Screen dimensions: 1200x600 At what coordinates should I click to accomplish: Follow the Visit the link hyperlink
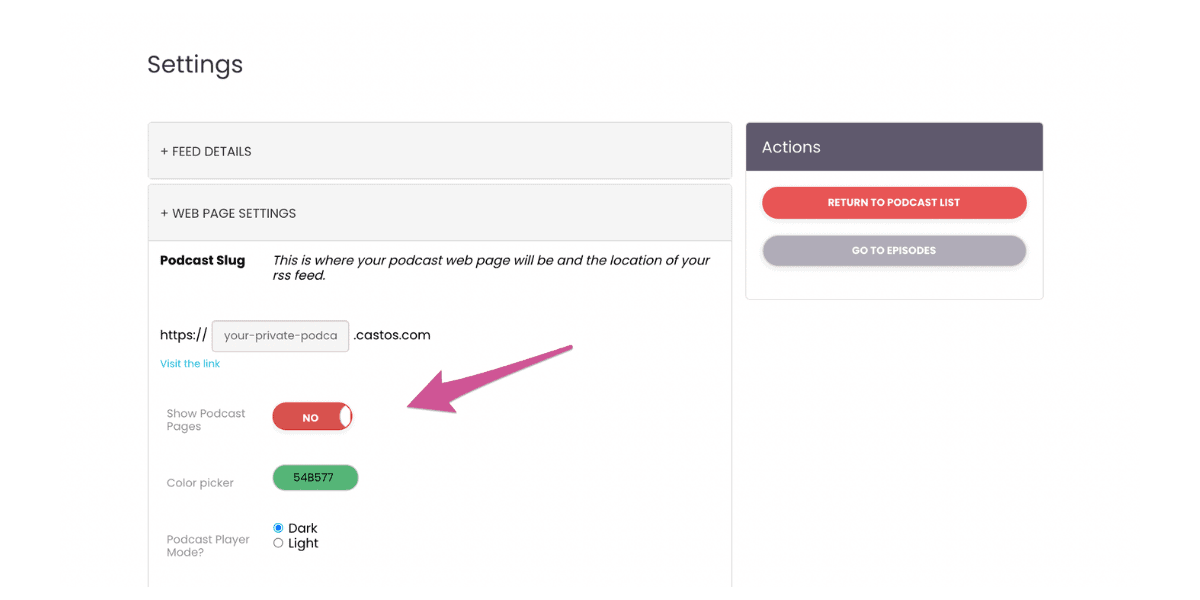(x=190, y=364)
